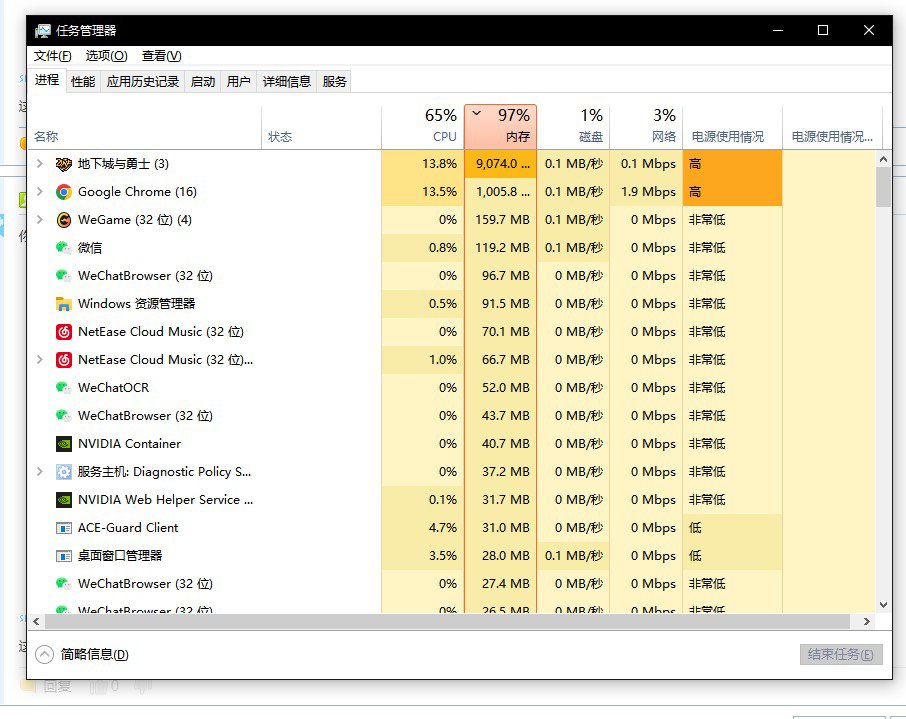This screenshot has width=906, height=719.
Task: Expand the 地下城与勇士 (3) process group
Action: 39,164
